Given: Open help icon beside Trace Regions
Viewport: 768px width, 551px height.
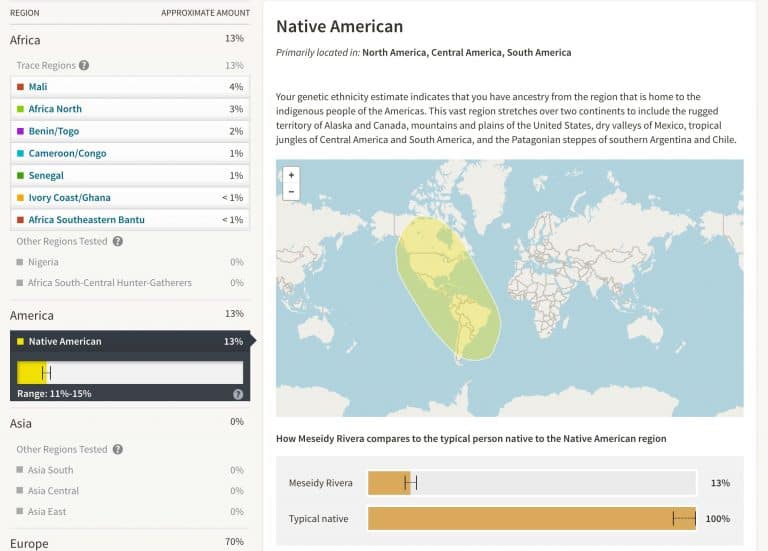Looking at the screenshot, I should pyautogui.click(x=84, y=65).
